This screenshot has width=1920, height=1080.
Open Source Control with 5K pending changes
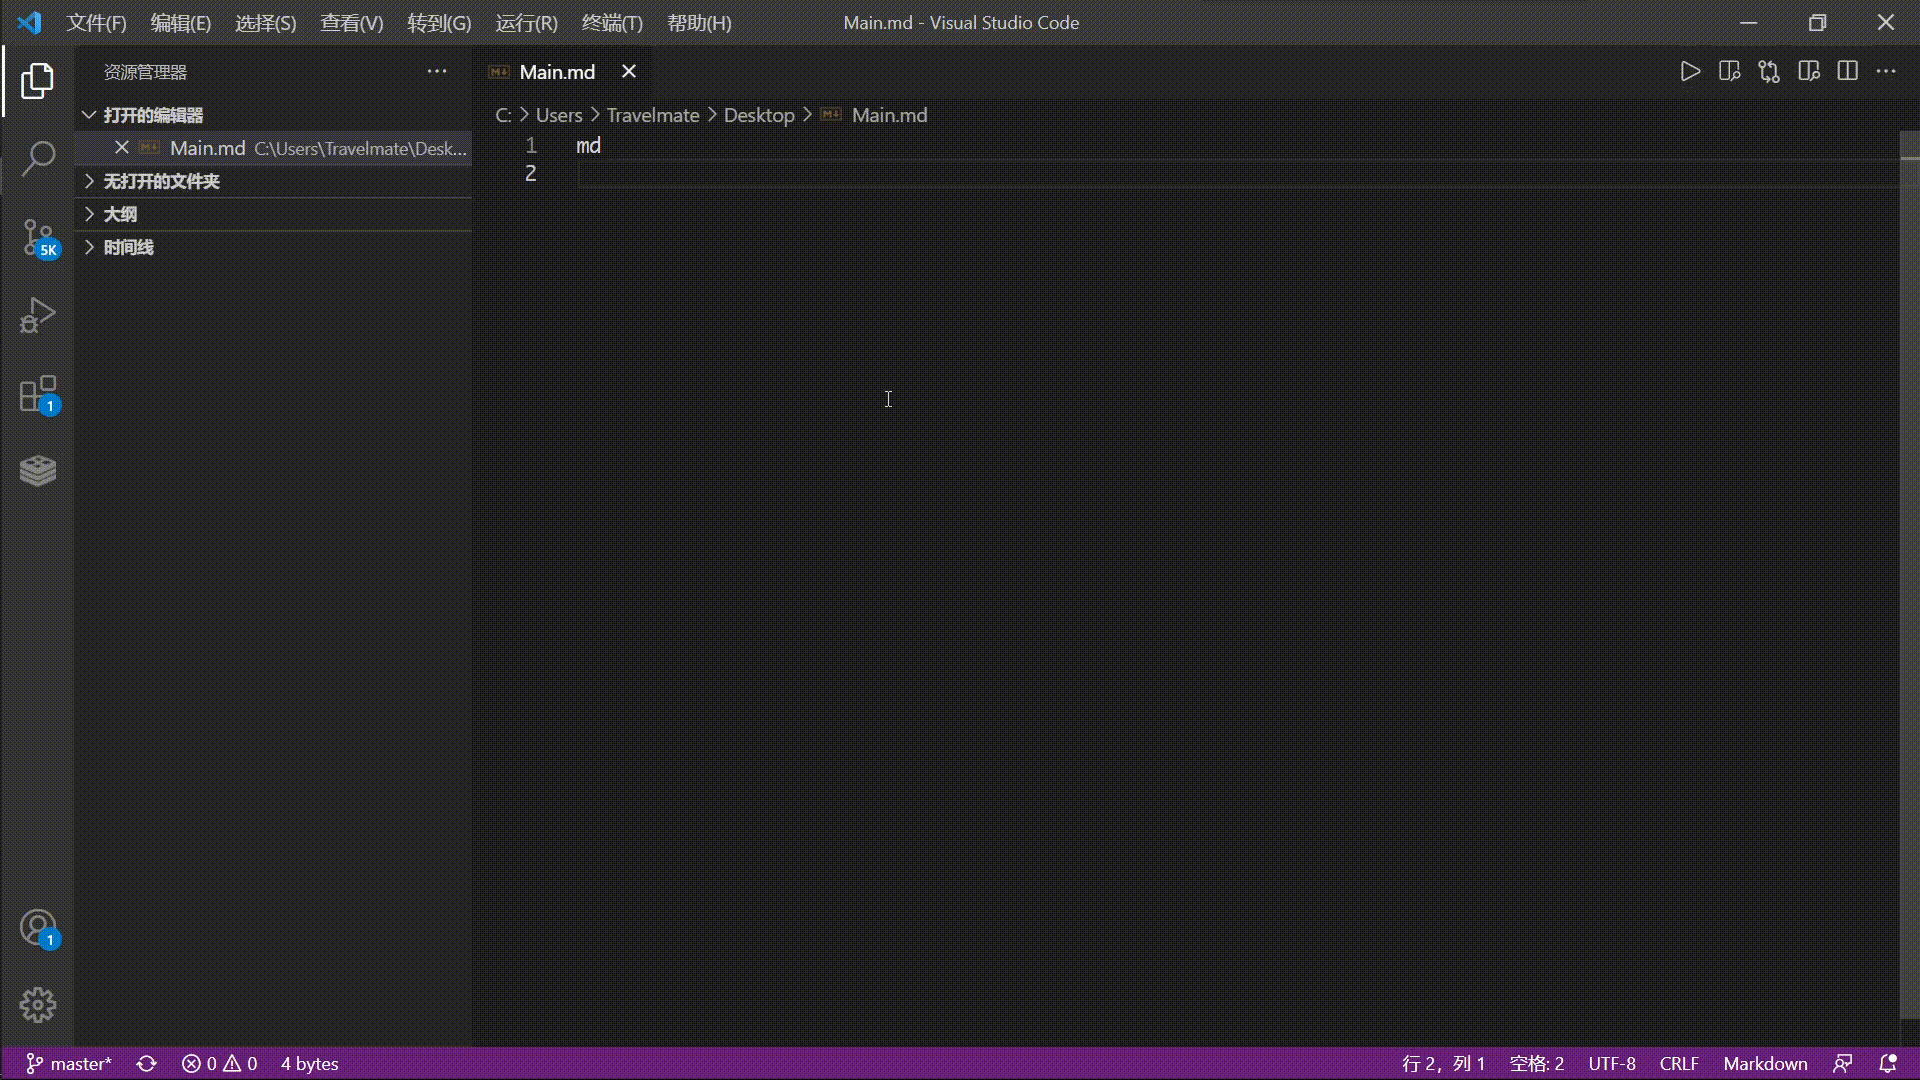tap(38, 238)
